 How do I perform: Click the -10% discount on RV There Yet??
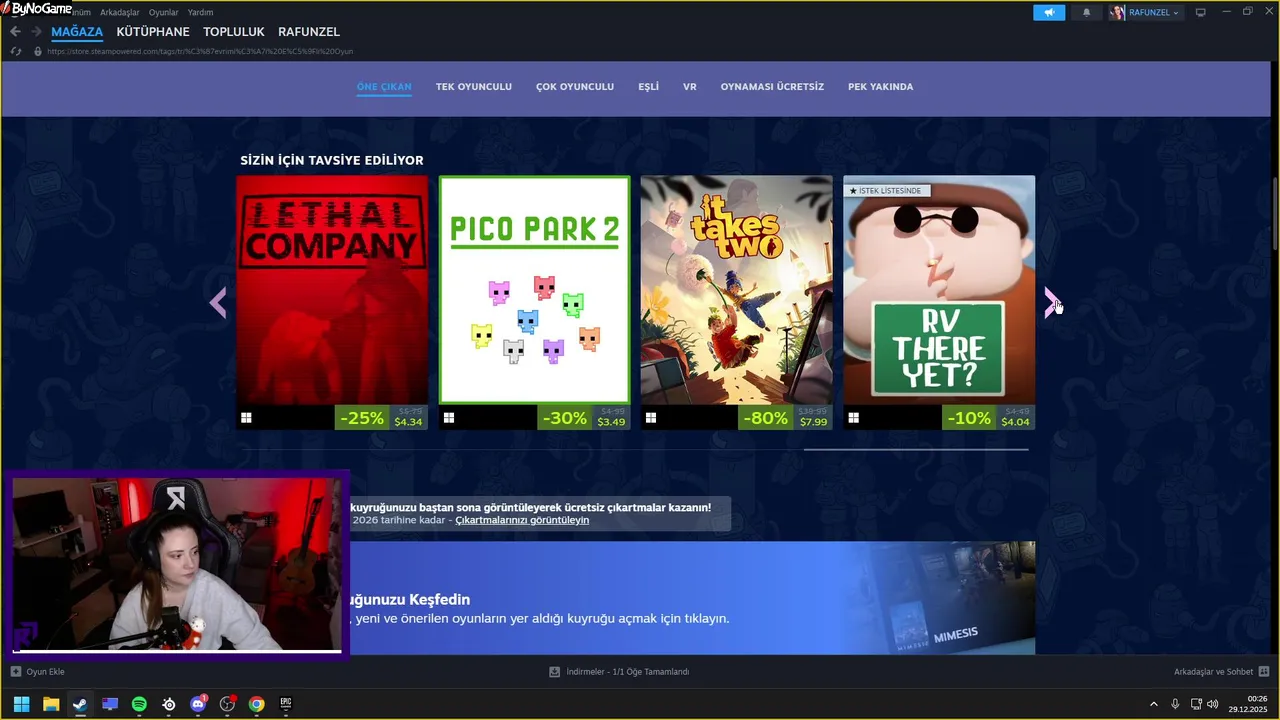pos(969,418)
